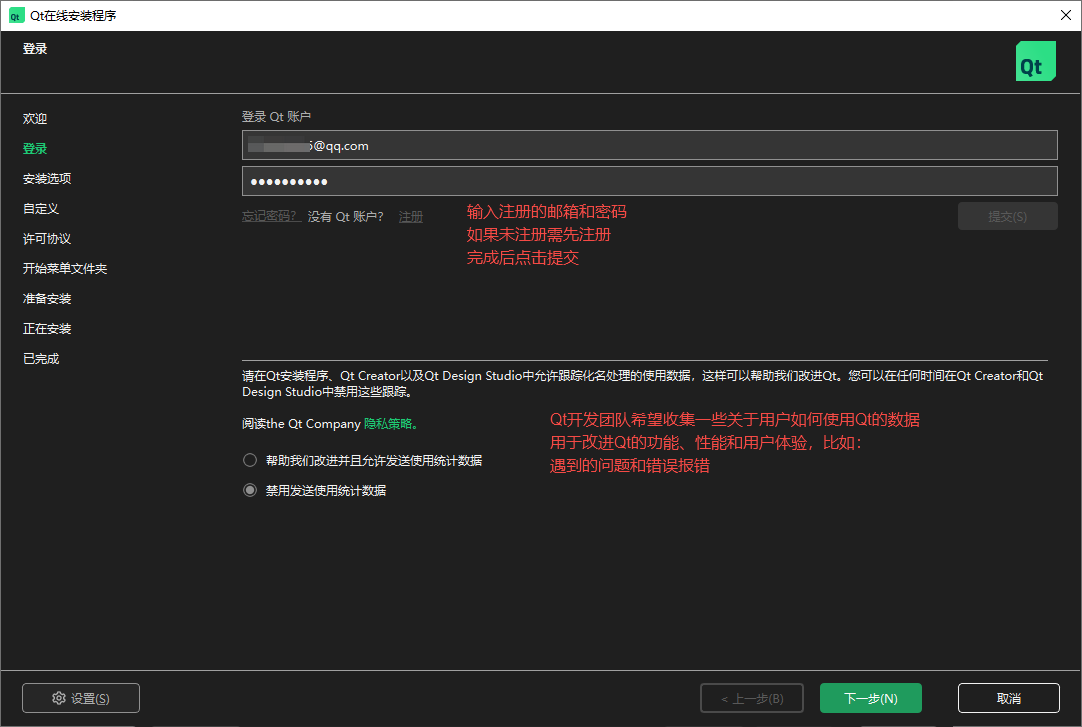Select 已完成 step in sidebar
Image resolution: width=1082 pixels, height=727 pixels.
tap(41, 359)
